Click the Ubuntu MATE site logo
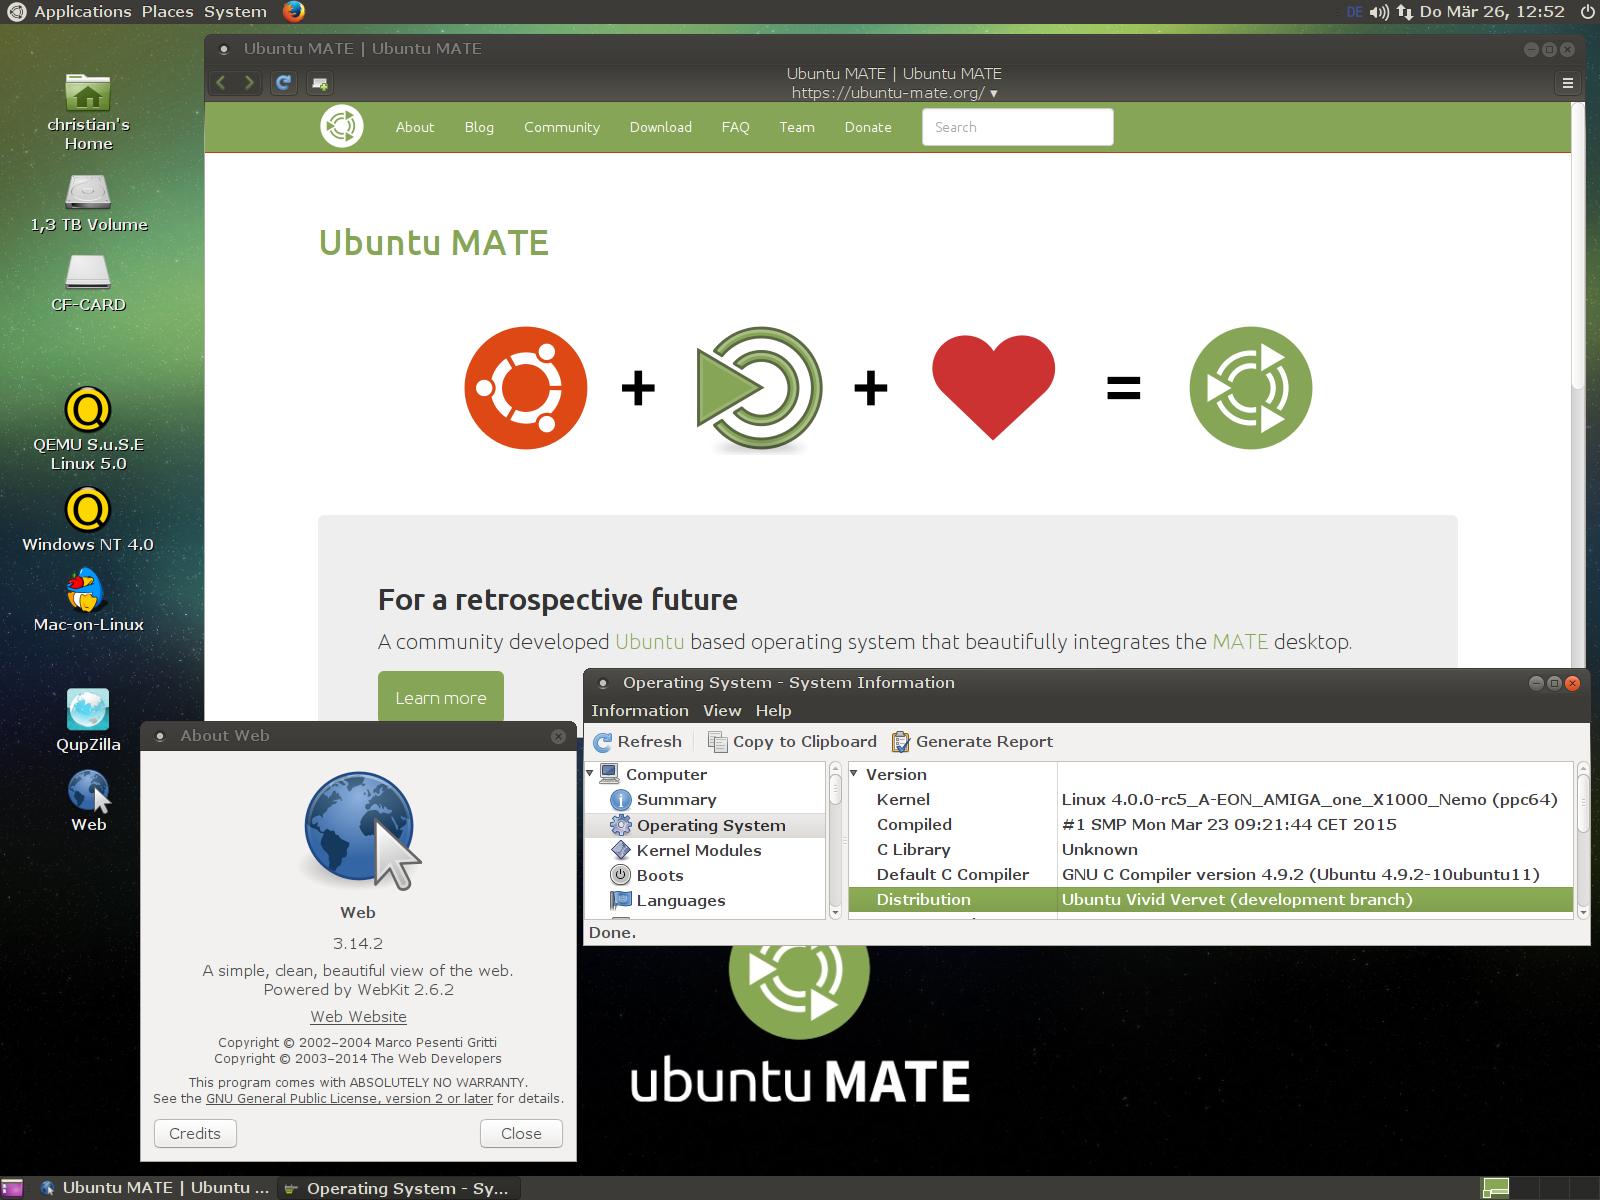The height and width of the screenshot is (1200, 1600). coord(341,127)
